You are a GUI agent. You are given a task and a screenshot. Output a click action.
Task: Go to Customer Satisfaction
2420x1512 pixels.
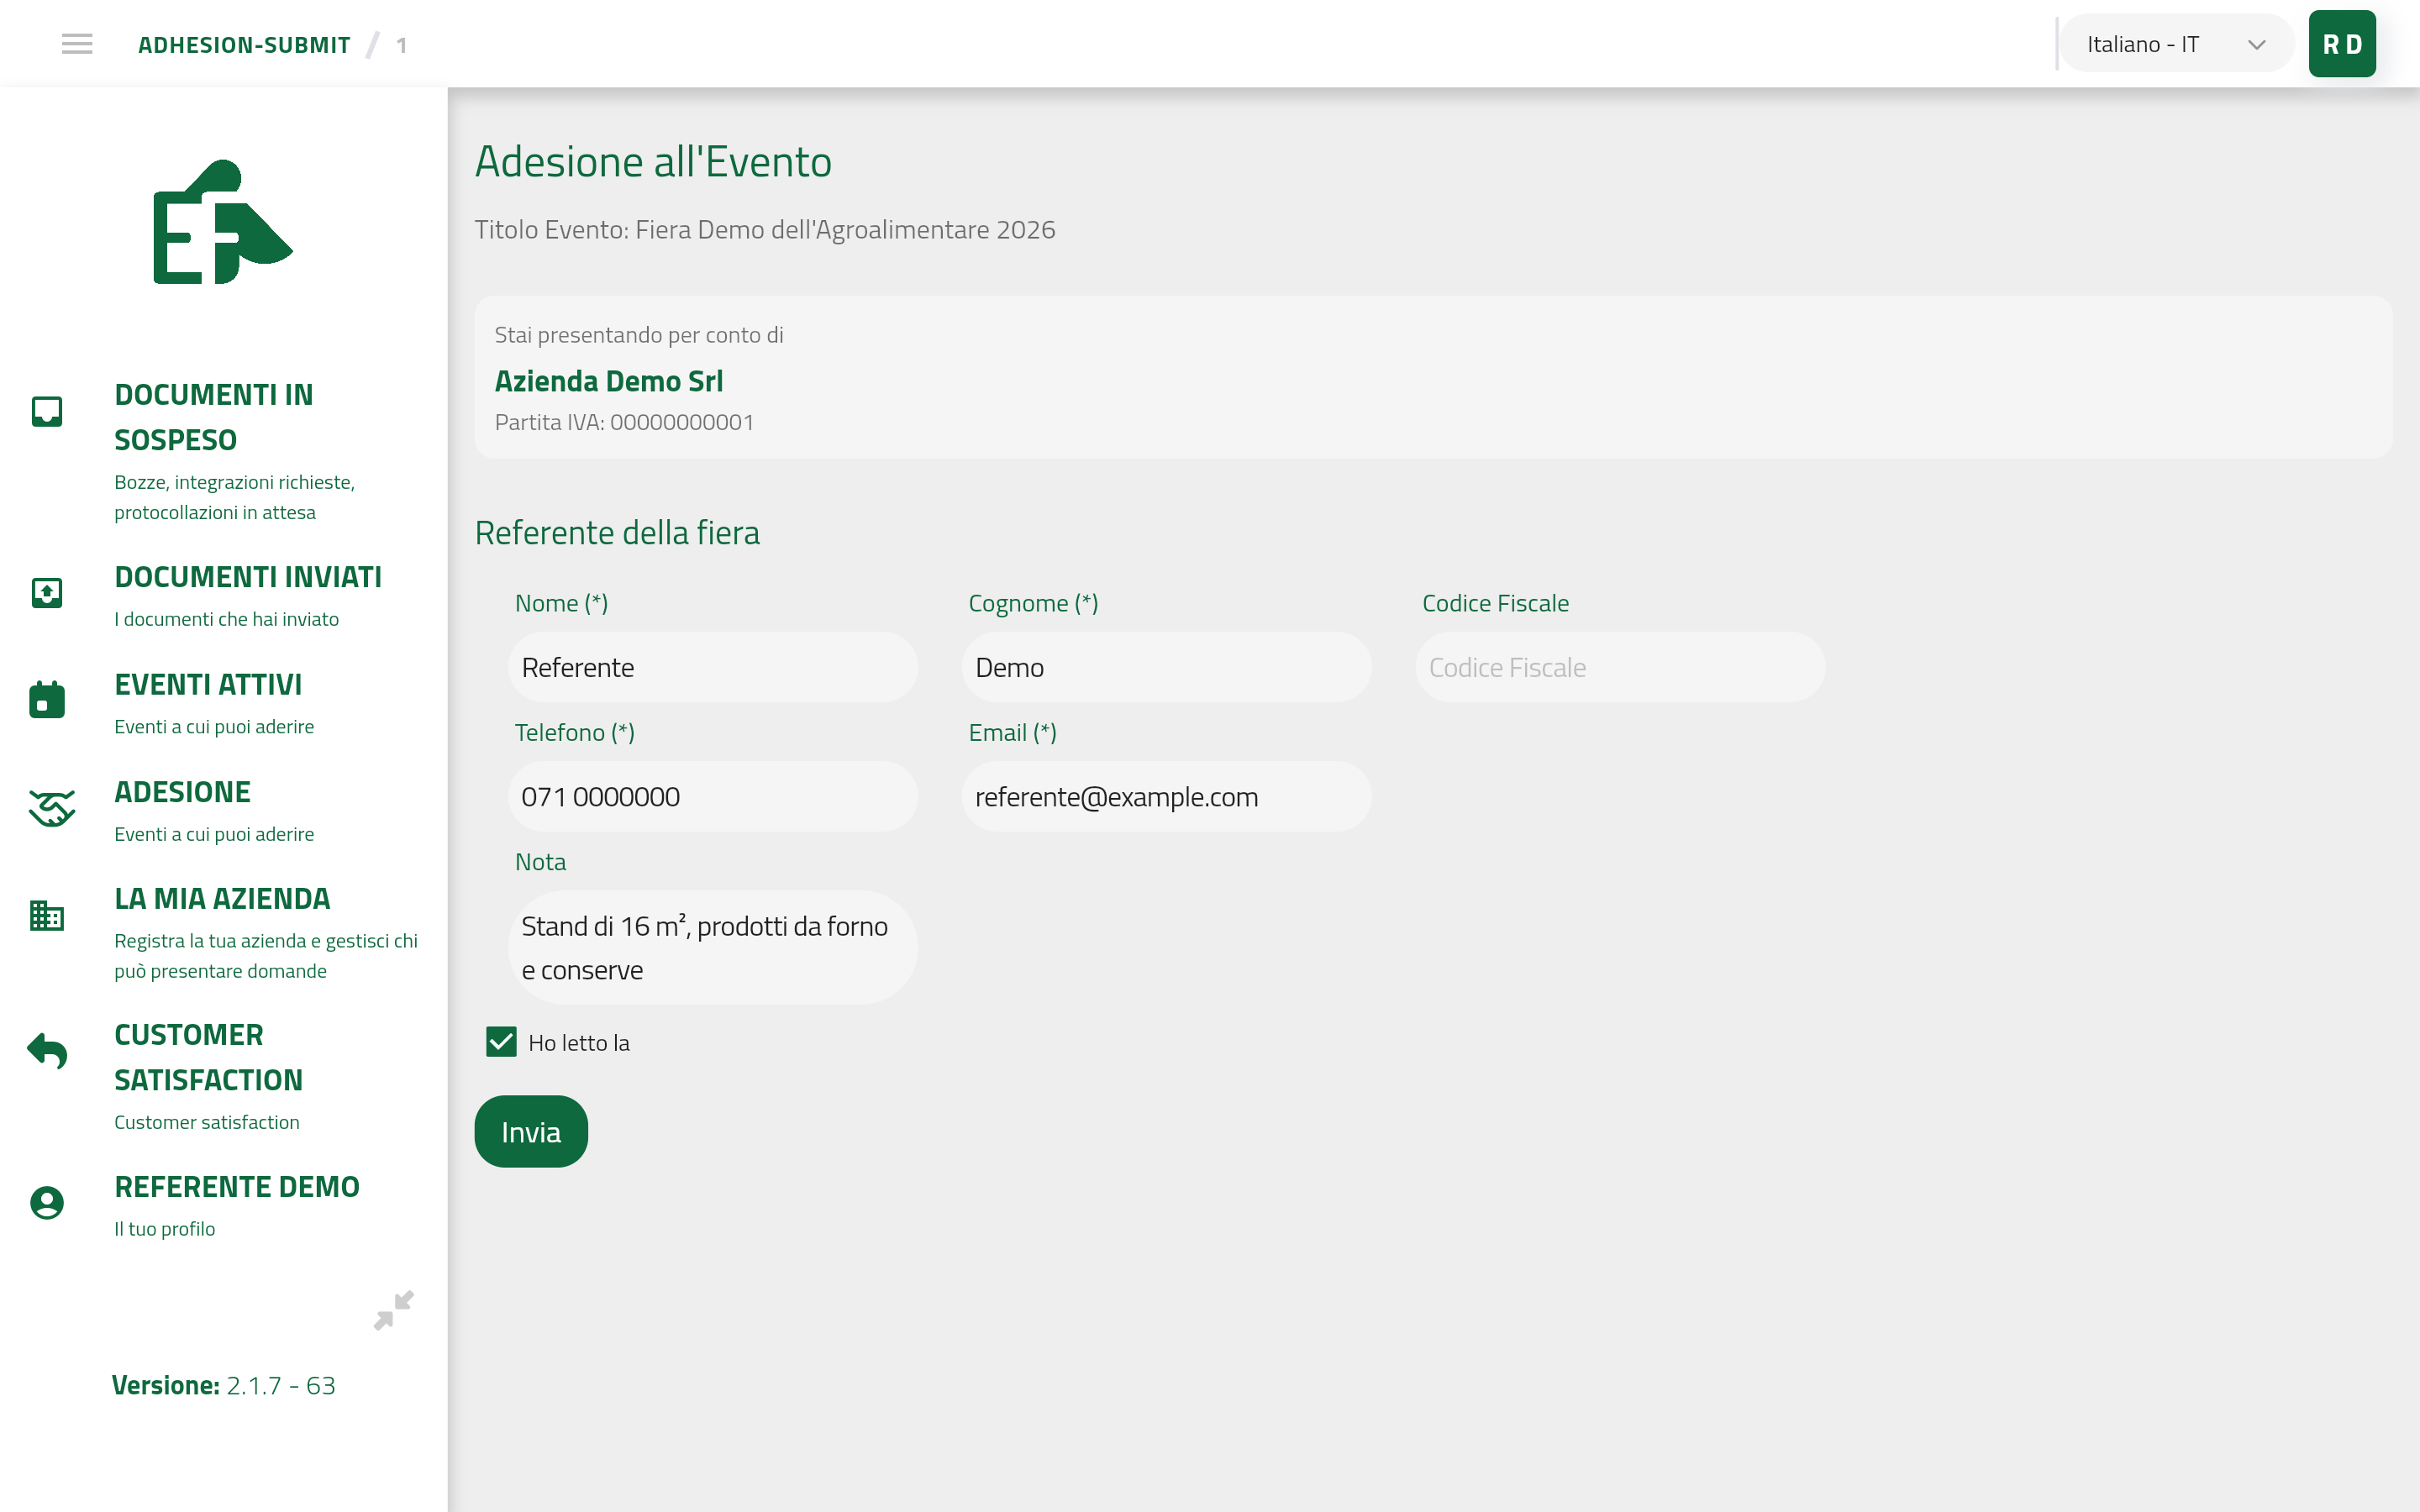[208, 1057]
